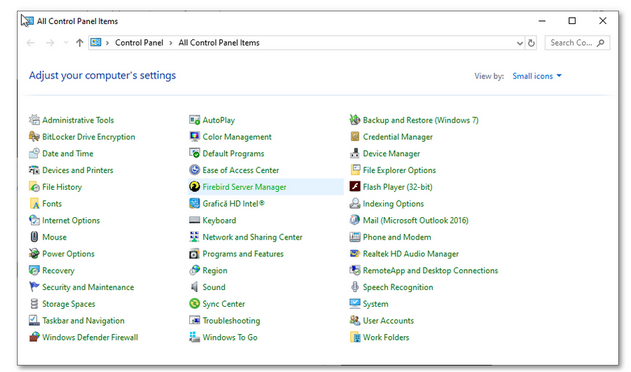Screen dimensions: 631x372
Task: Click the Search Control Panel field
Action: 577,43
